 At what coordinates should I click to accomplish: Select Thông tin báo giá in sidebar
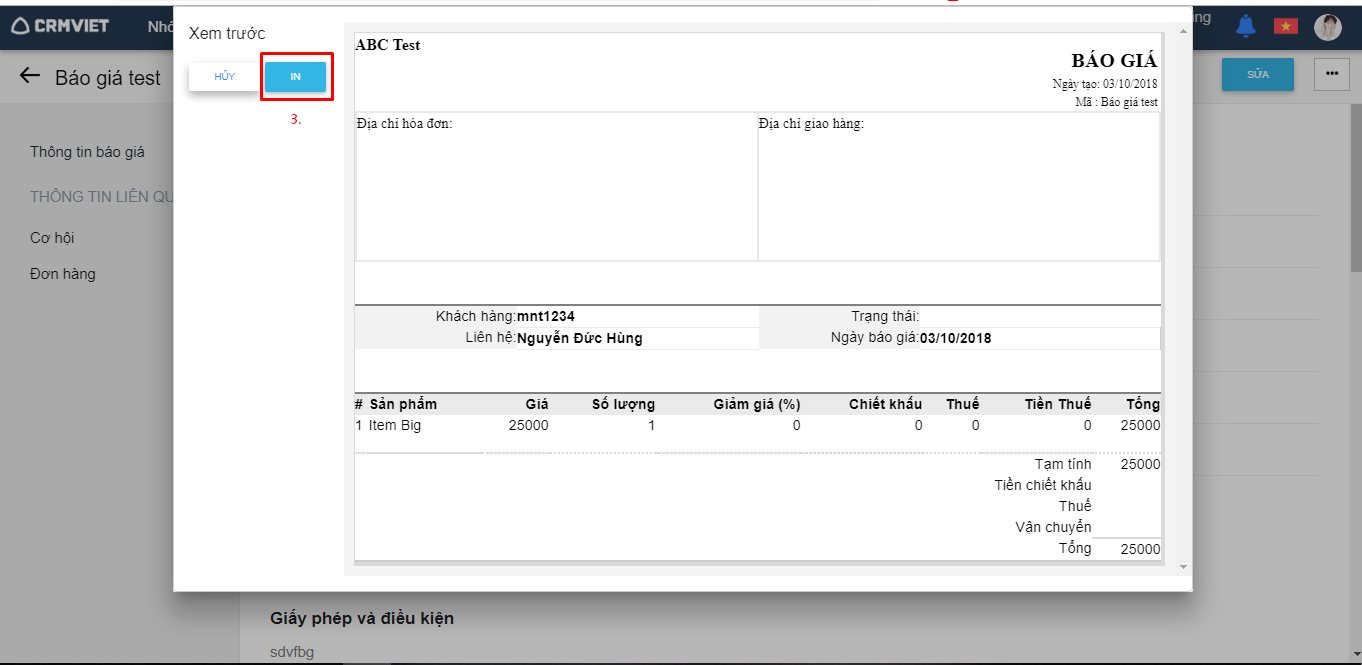point(87,152)
